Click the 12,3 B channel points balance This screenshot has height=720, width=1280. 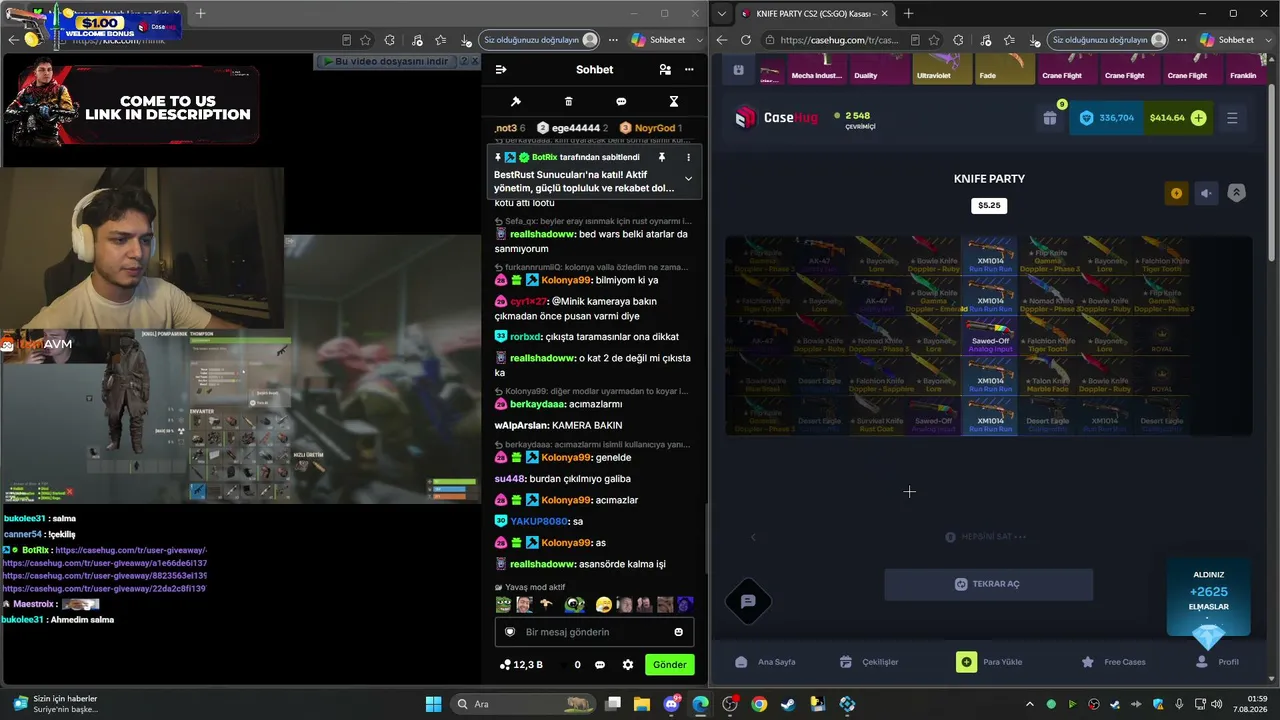(x=522, y=665)
